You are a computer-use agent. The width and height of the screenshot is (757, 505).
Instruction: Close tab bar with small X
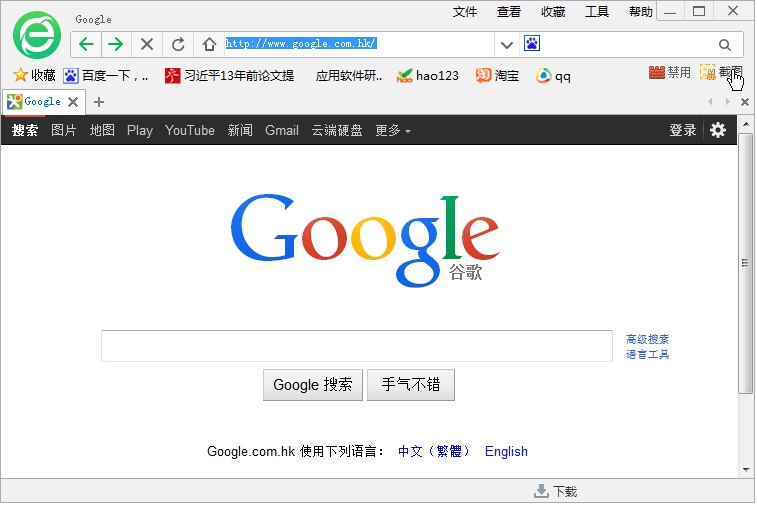coord(745,102)
